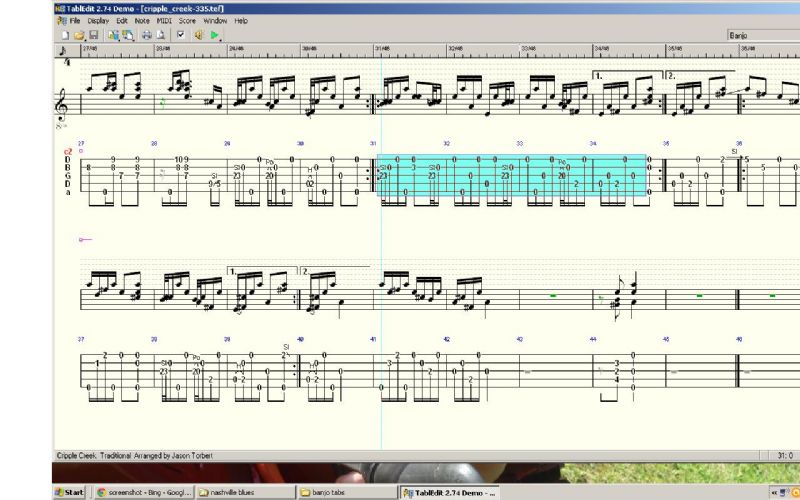Open the 'banjo tabs' folder taskbar button
Image resolution: width=800 pixels, height=500 pixels.
point(347,492)
